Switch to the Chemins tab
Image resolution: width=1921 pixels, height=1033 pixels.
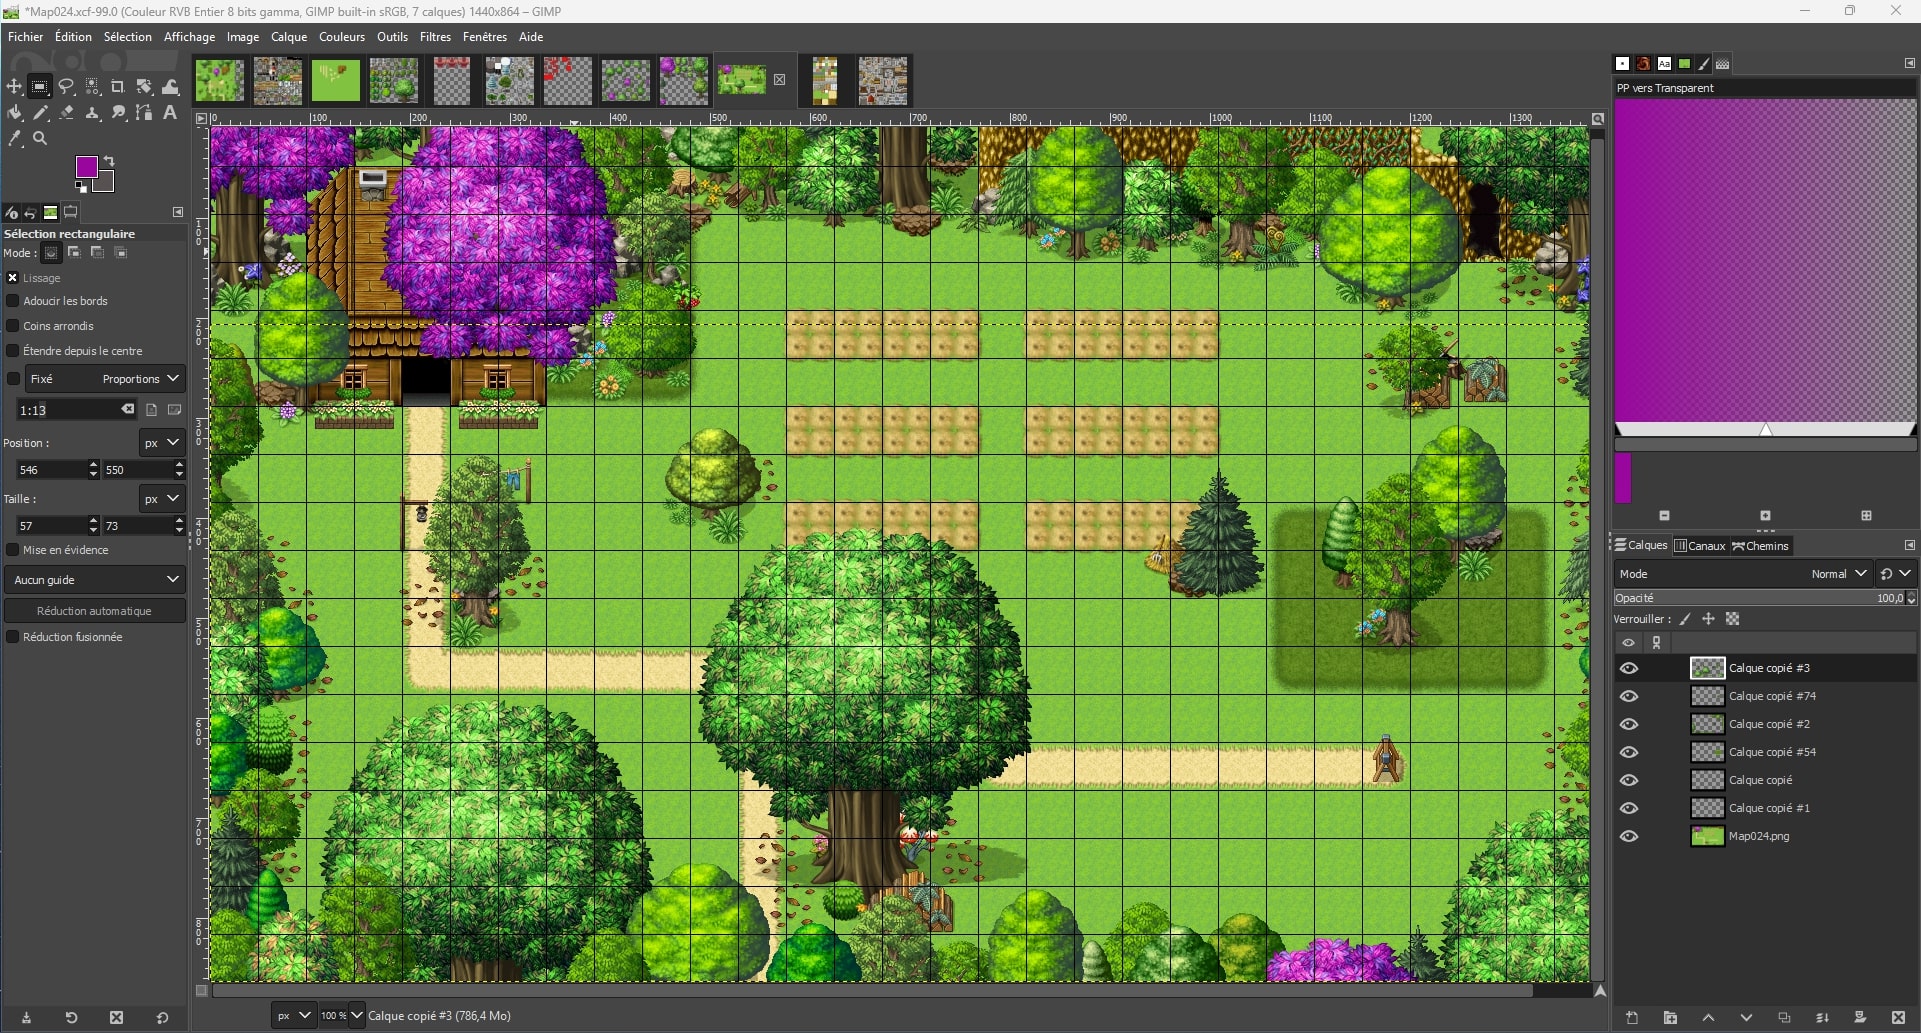(1761, 546)
